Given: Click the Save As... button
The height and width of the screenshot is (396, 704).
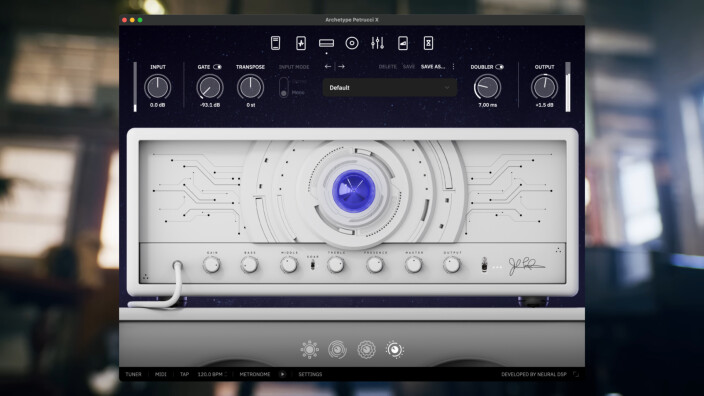Looking at the screenshot, I should tap(433, 66).
